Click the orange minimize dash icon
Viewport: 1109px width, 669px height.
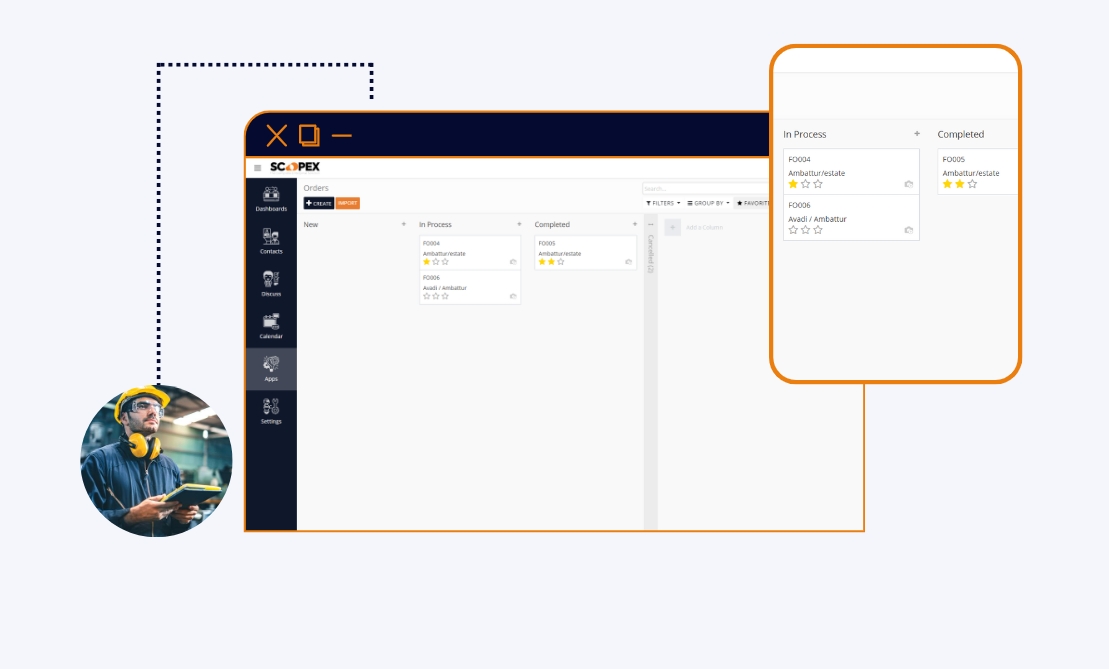[342, 135]
